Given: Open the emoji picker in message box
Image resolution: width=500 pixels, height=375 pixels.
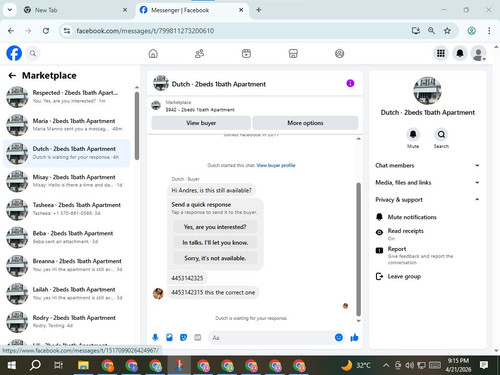Looking at the screenshot, I should click(x=339, y=338).
